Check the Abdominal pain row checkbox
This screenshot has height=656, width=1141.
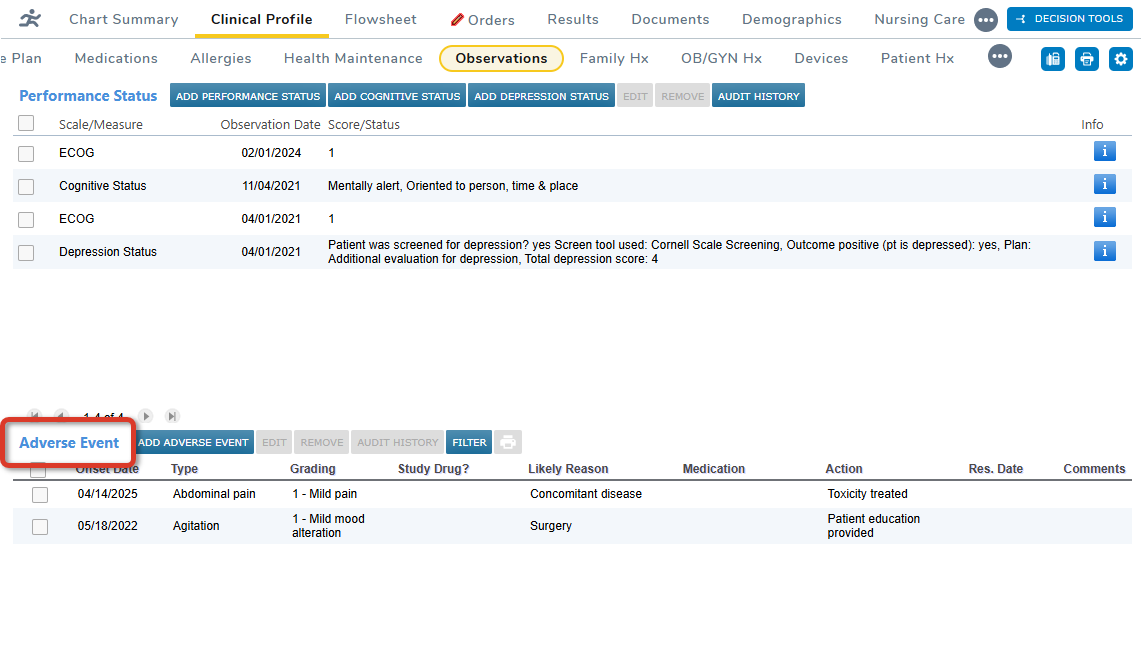point(40,495)
